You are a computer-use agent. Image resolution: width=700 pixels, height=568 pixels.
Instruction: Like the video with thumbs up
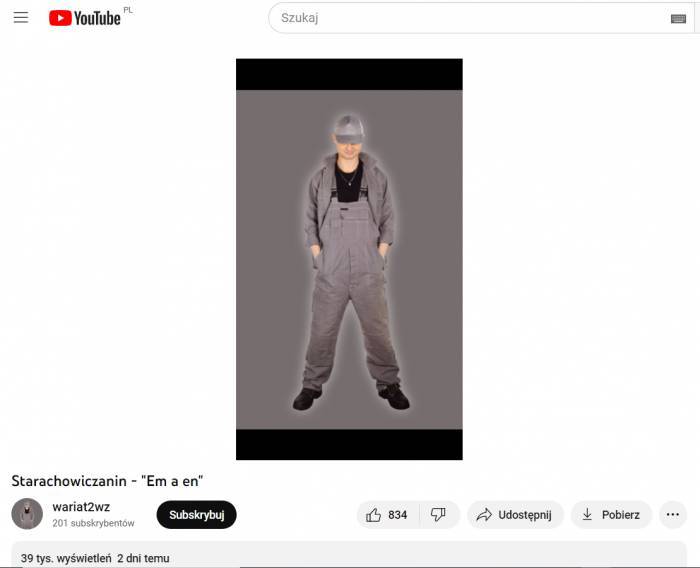(373, 515)
